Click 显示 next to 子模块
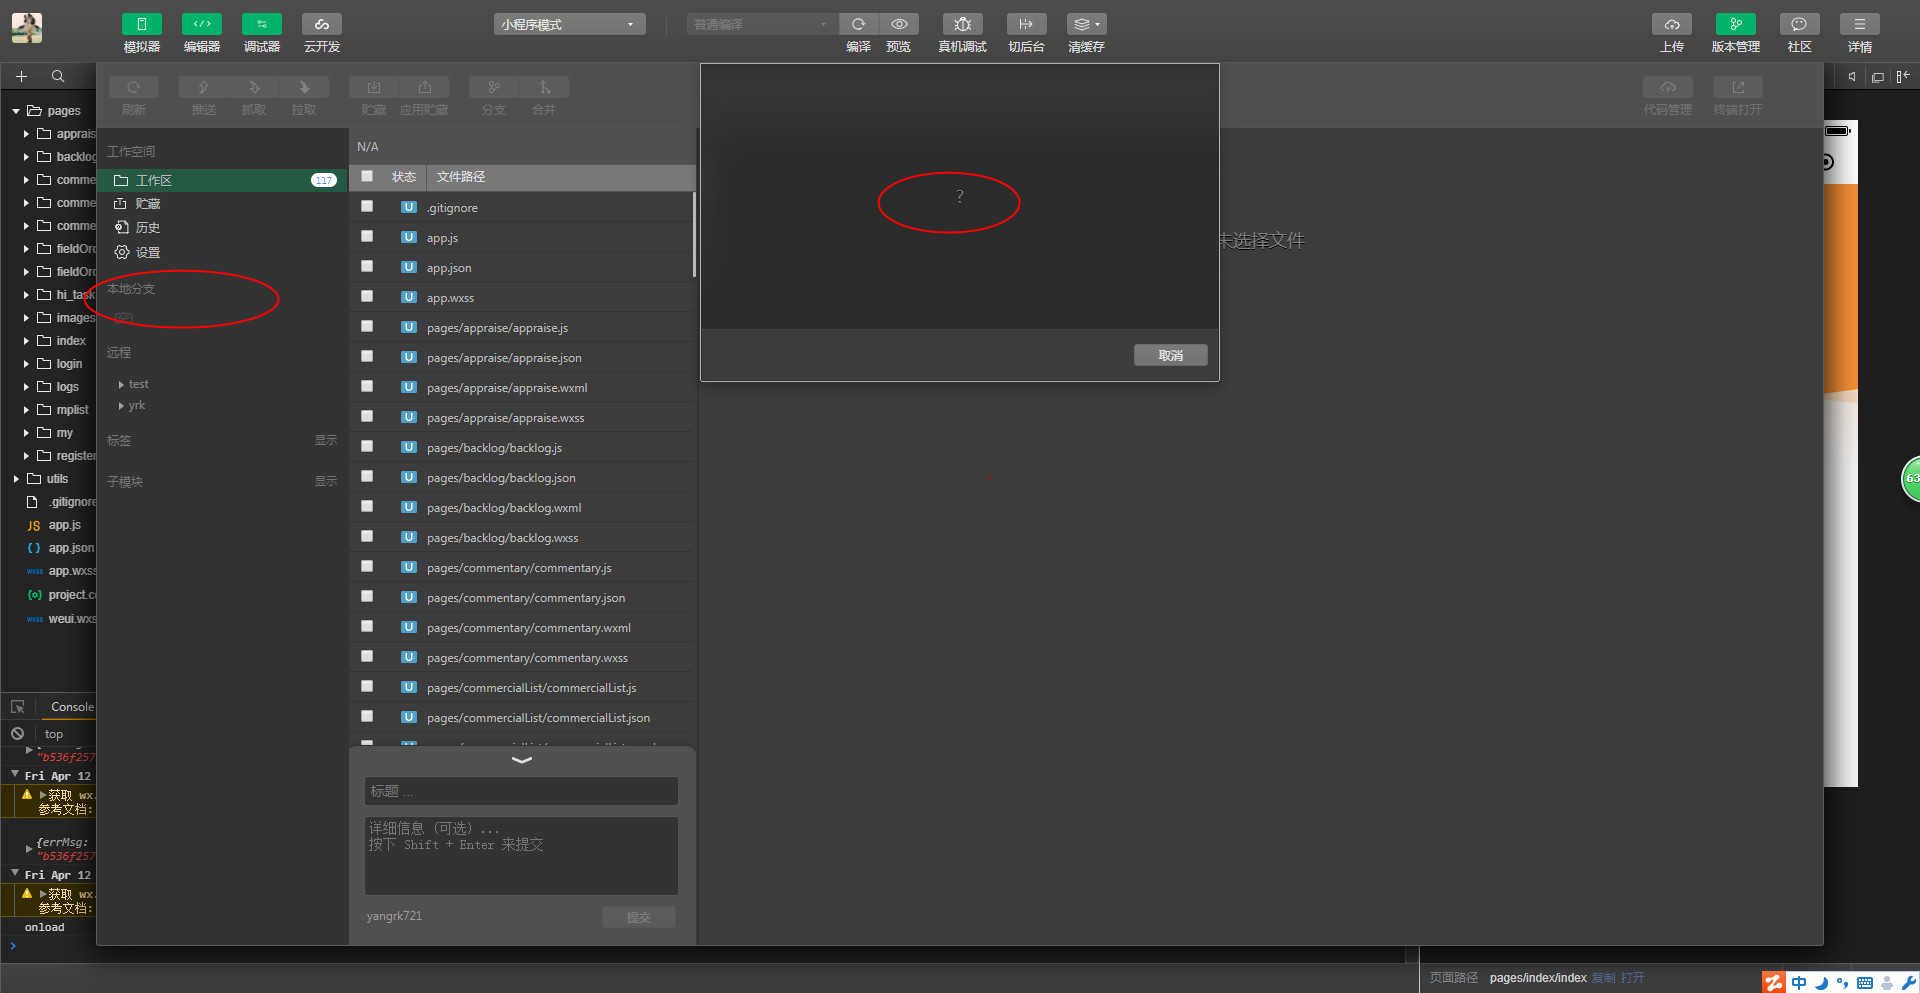This screenshot has height=993, width=1920. [326, 481]
